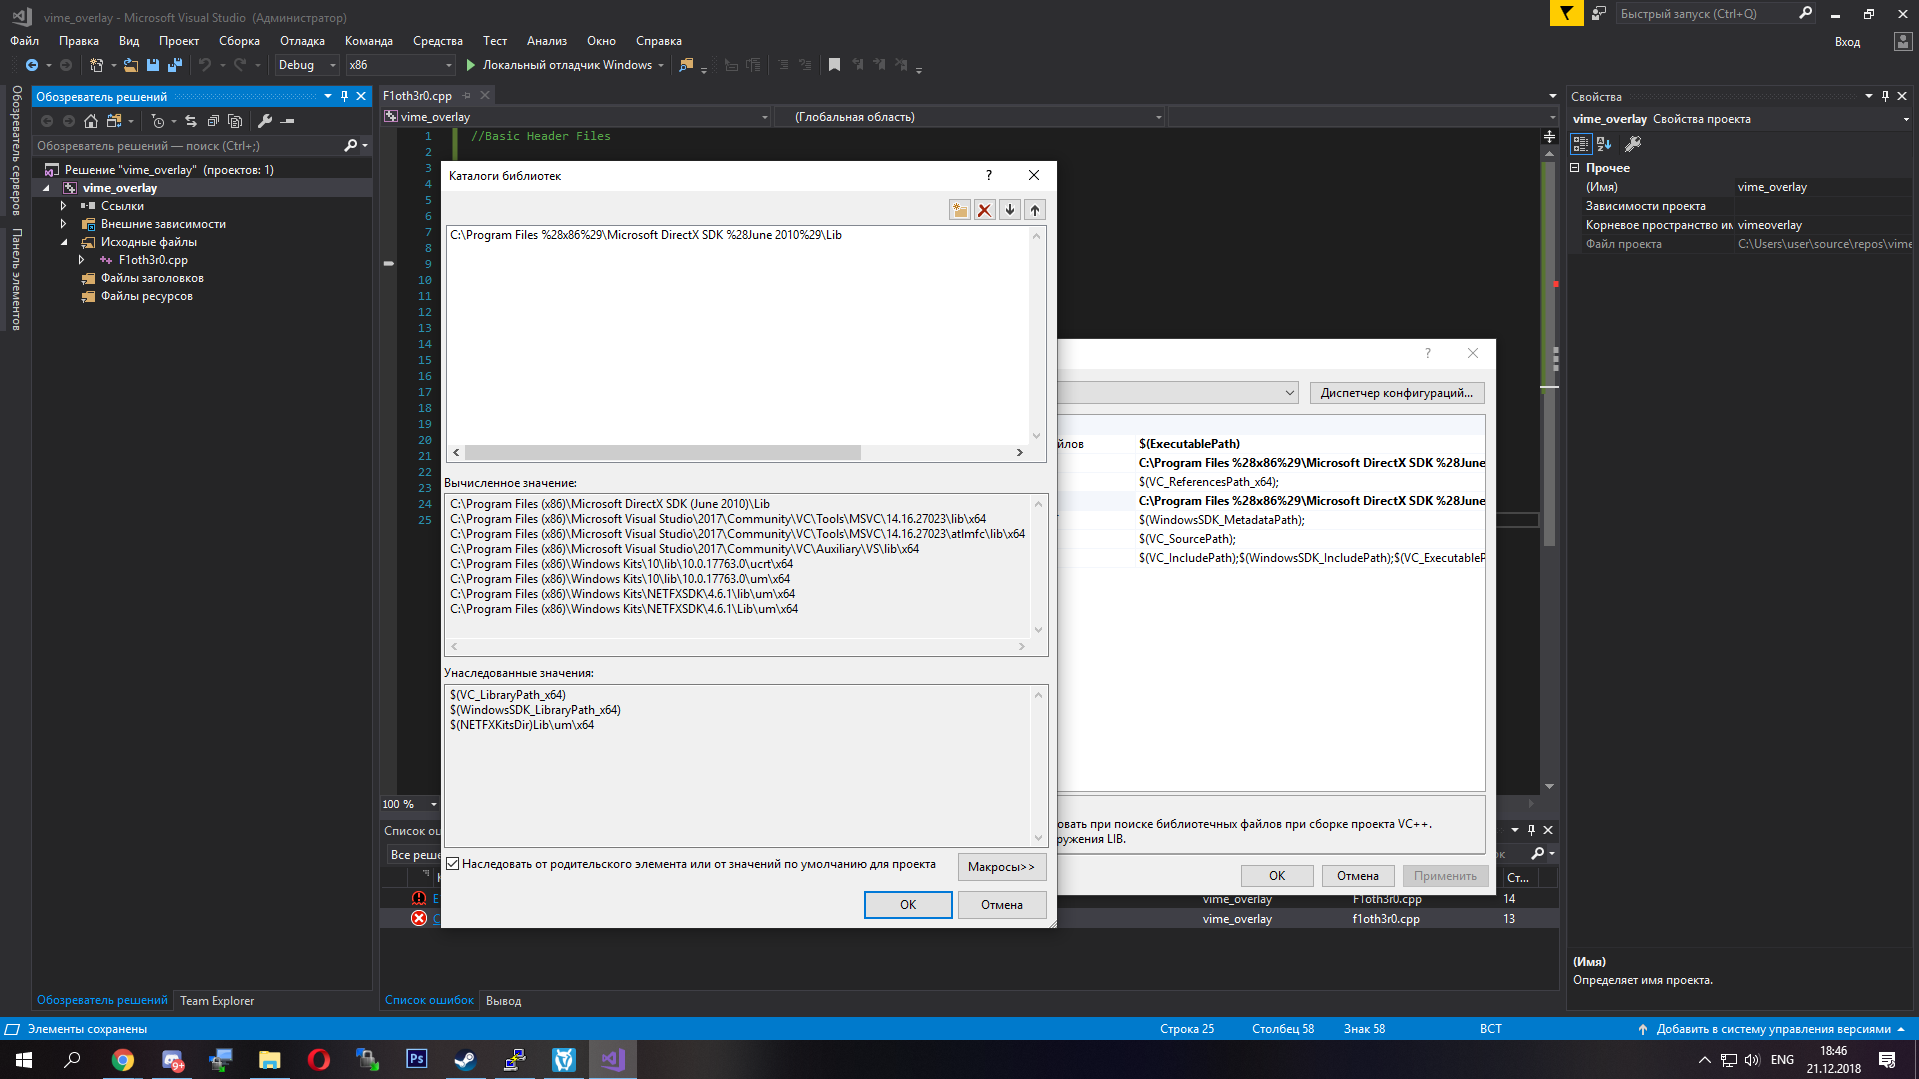Move library path down with arrow icon
This screenshot has height=1079, width=1919.
(1010, 210)
